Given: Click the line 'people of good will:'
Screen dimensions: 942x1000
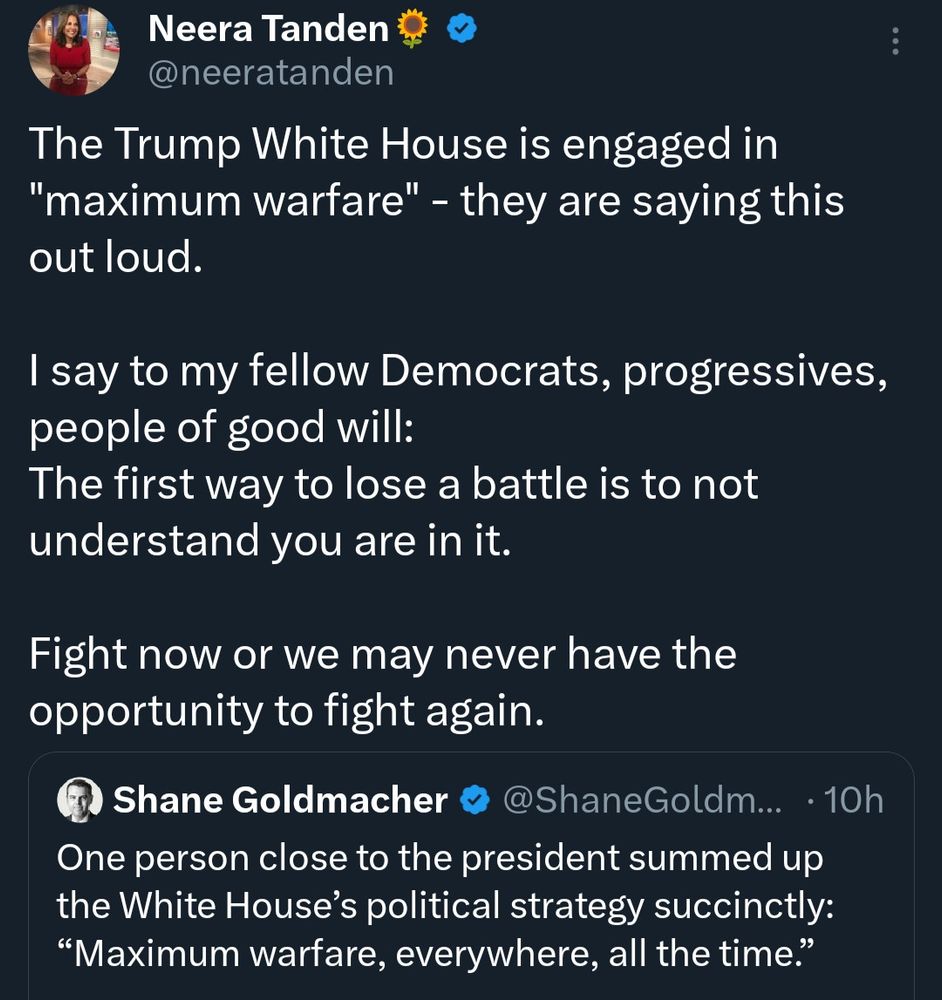Looking at the screenshot, I should point(221,428).
